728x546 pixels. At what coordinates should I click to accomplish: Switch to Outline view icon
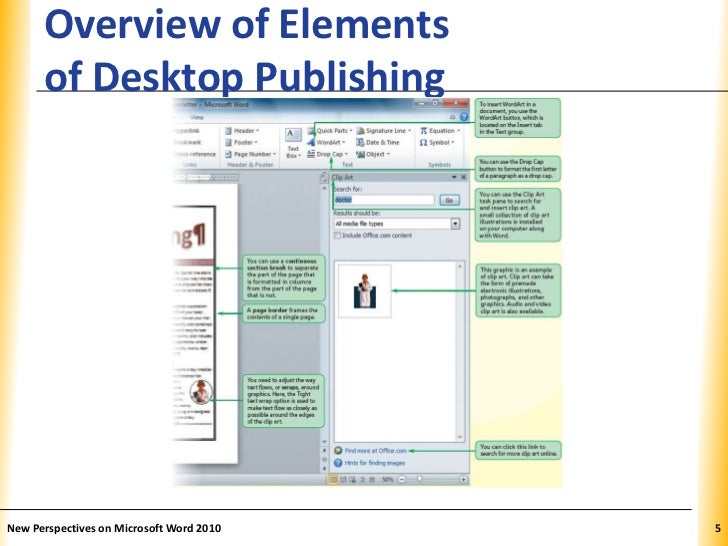[x=363, y=479]
